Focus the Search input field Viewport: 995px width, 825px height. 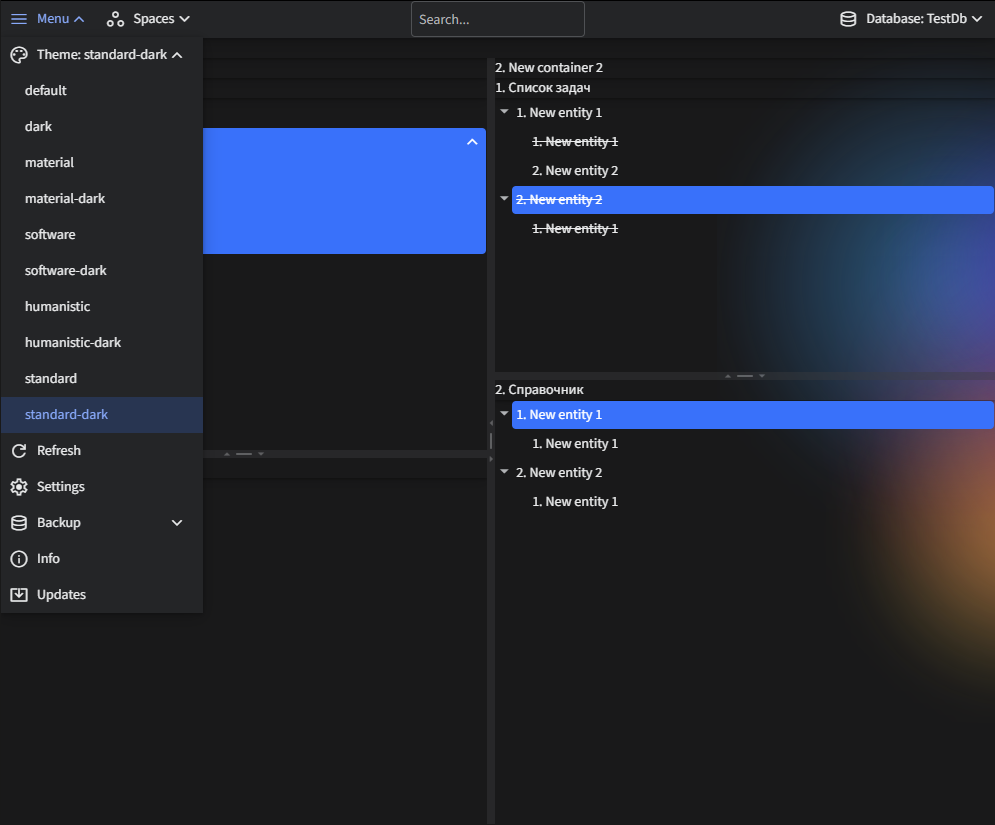click(x=498, y=19)
